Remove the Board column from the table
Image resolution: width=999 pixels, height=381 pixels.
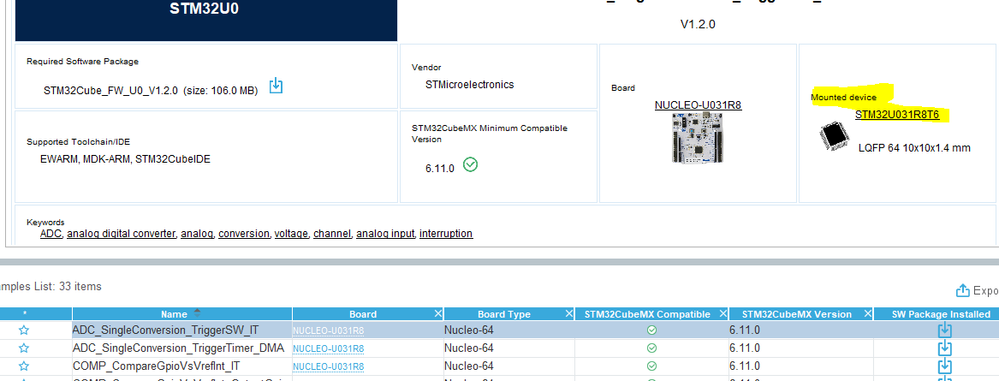pyautogui.click(x=438, y=314)
